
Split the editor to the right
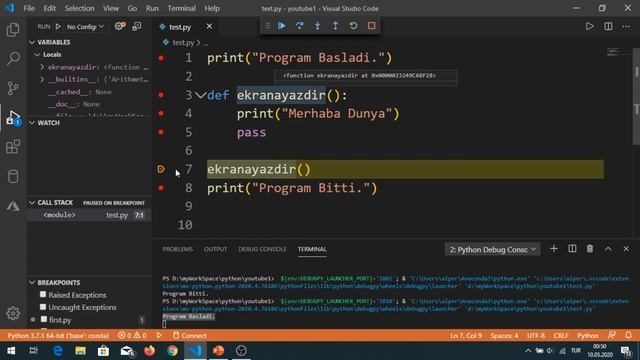point(608,27)
